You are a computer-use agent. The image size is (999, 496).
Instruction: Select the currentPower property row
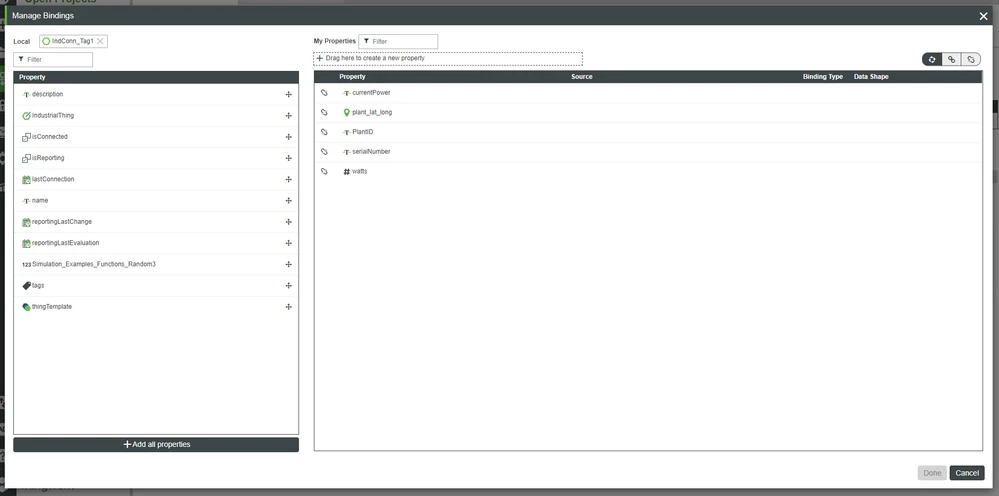pos(648,93)
